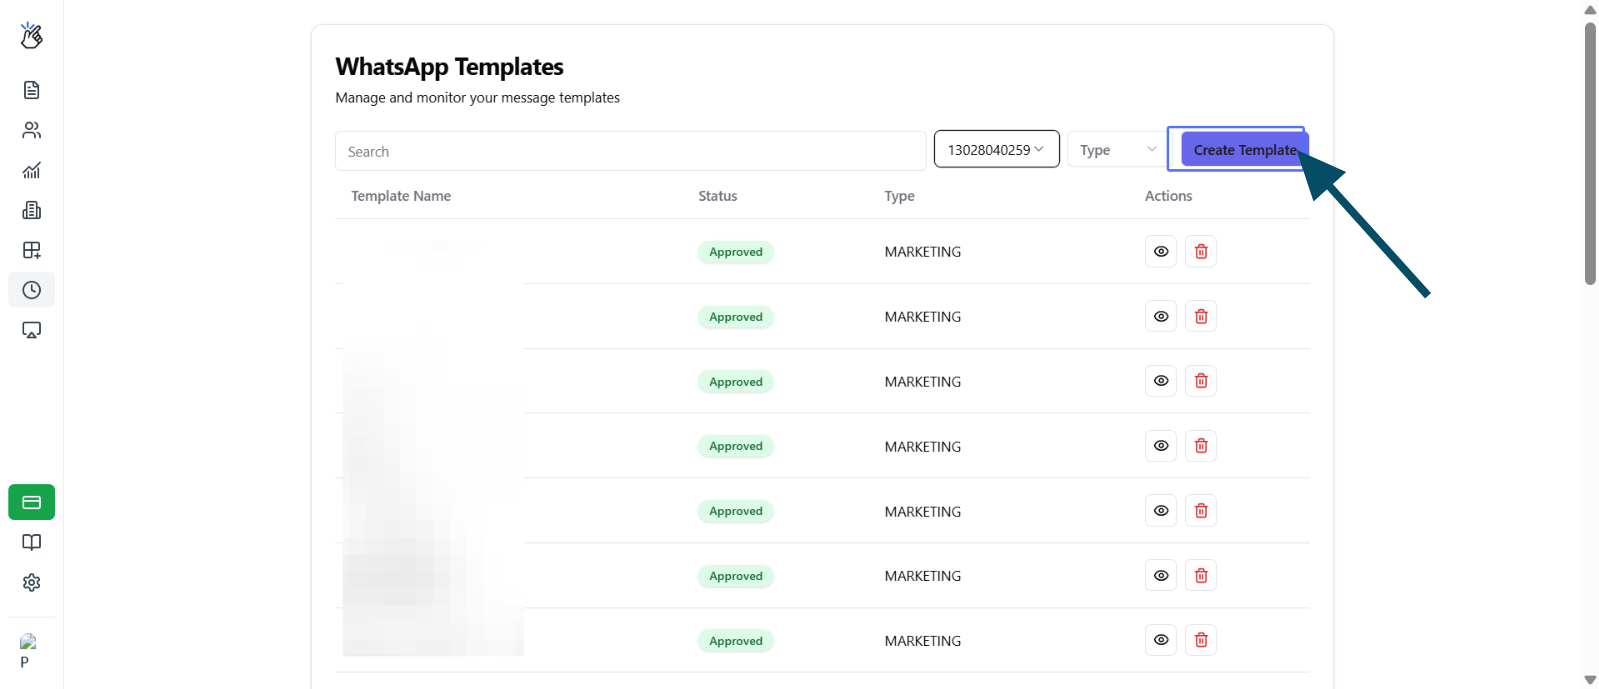Preview the fourth MARKETING template

(x=1160, y=446)
